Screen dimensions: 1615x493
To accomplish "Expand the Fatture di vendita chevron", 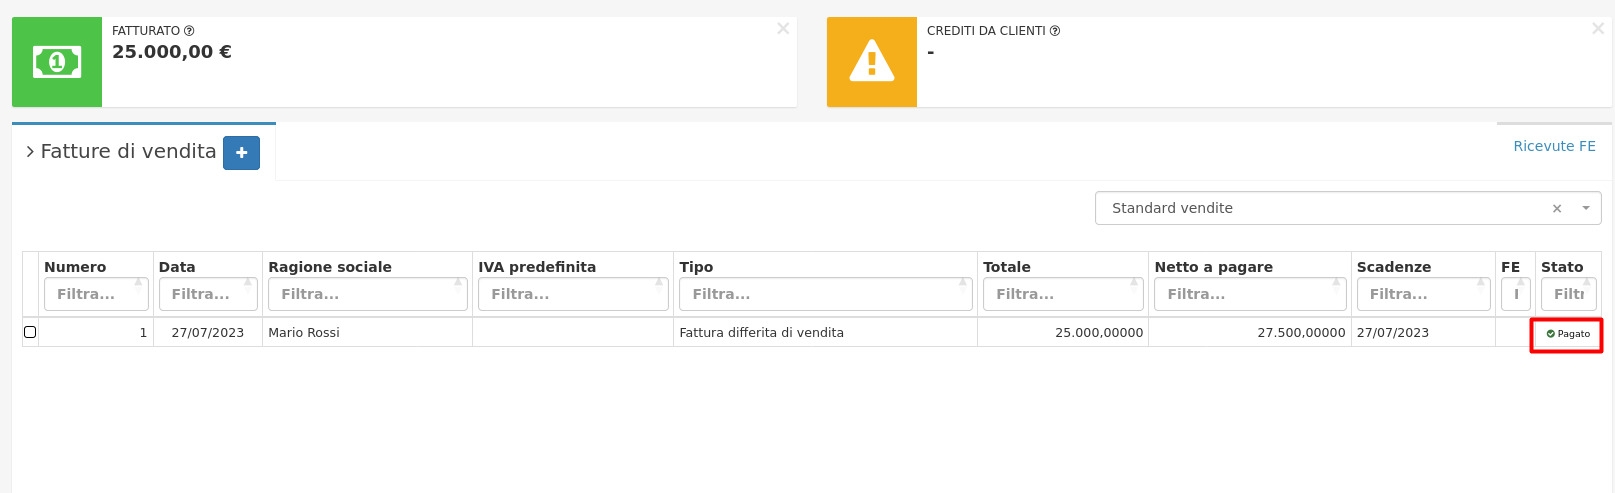I will (30, 152).
